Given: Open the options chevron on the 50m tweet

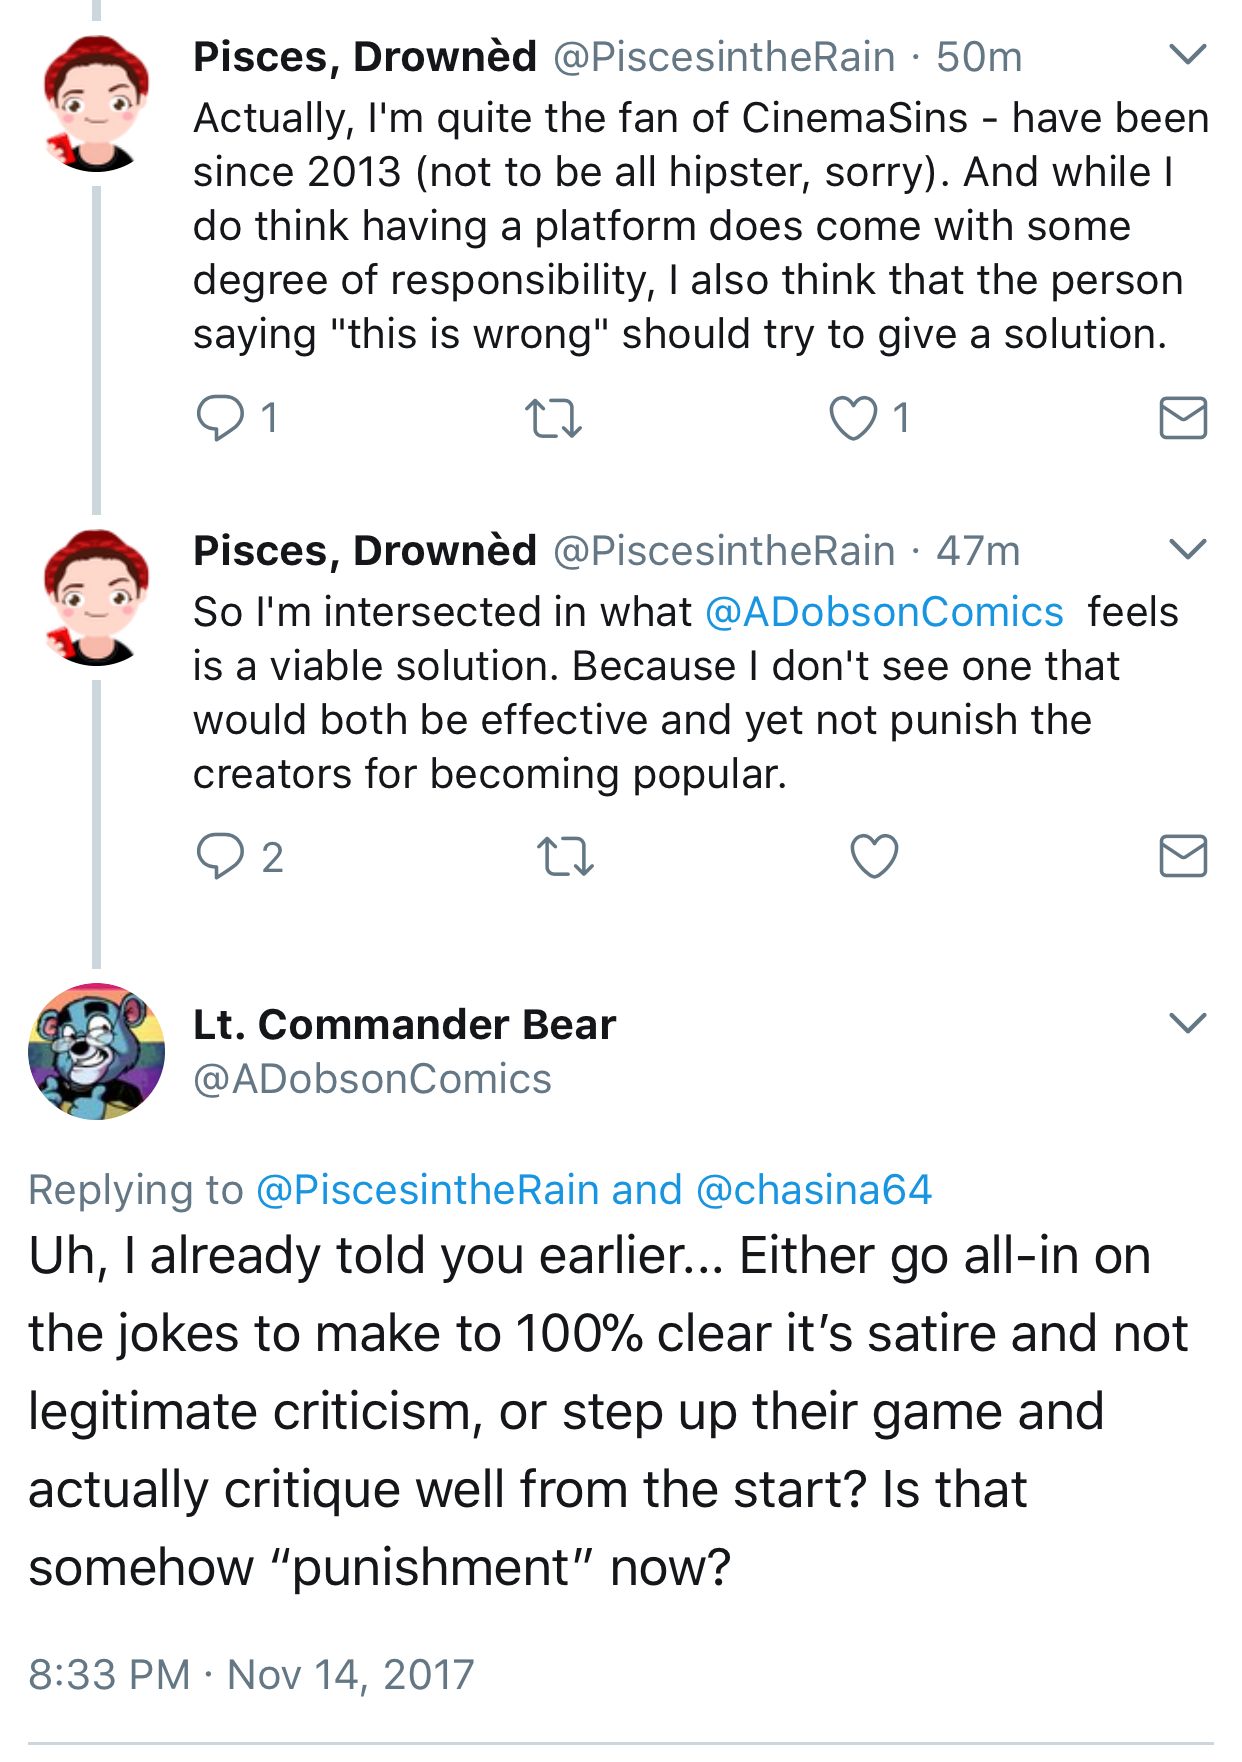Looking at the screenshot, I should pyautogui.click(x=1188, y=54).
